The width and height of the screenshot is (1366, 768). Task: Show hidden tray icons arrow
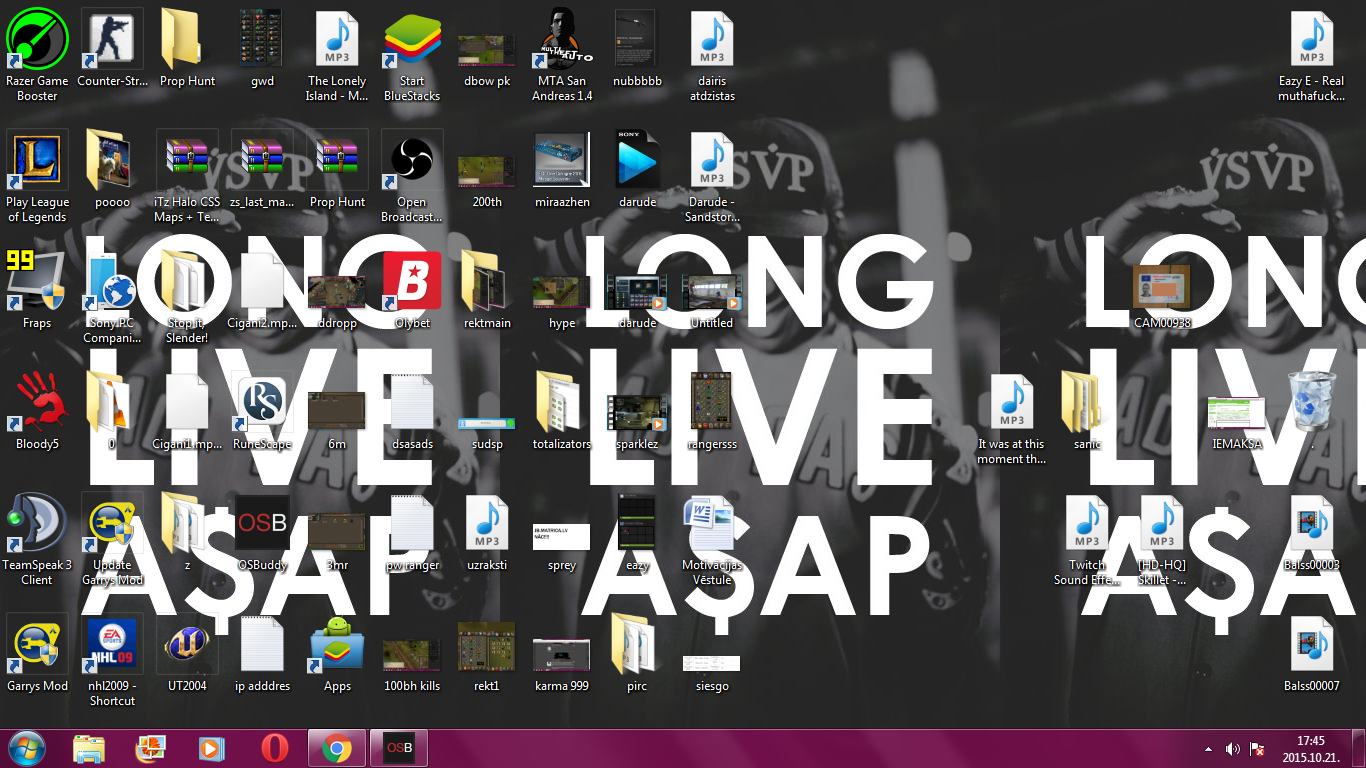pos(1208,749)
